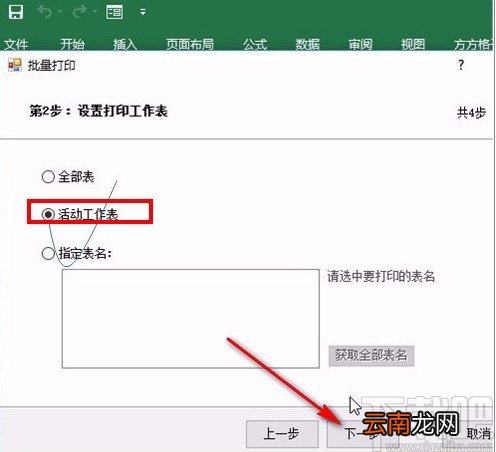The height and width of the screenshot is (452, 496).
Task: Expand the customize quick access toolbar arrow
Action: pyautogui.click(x=143, y=12)
